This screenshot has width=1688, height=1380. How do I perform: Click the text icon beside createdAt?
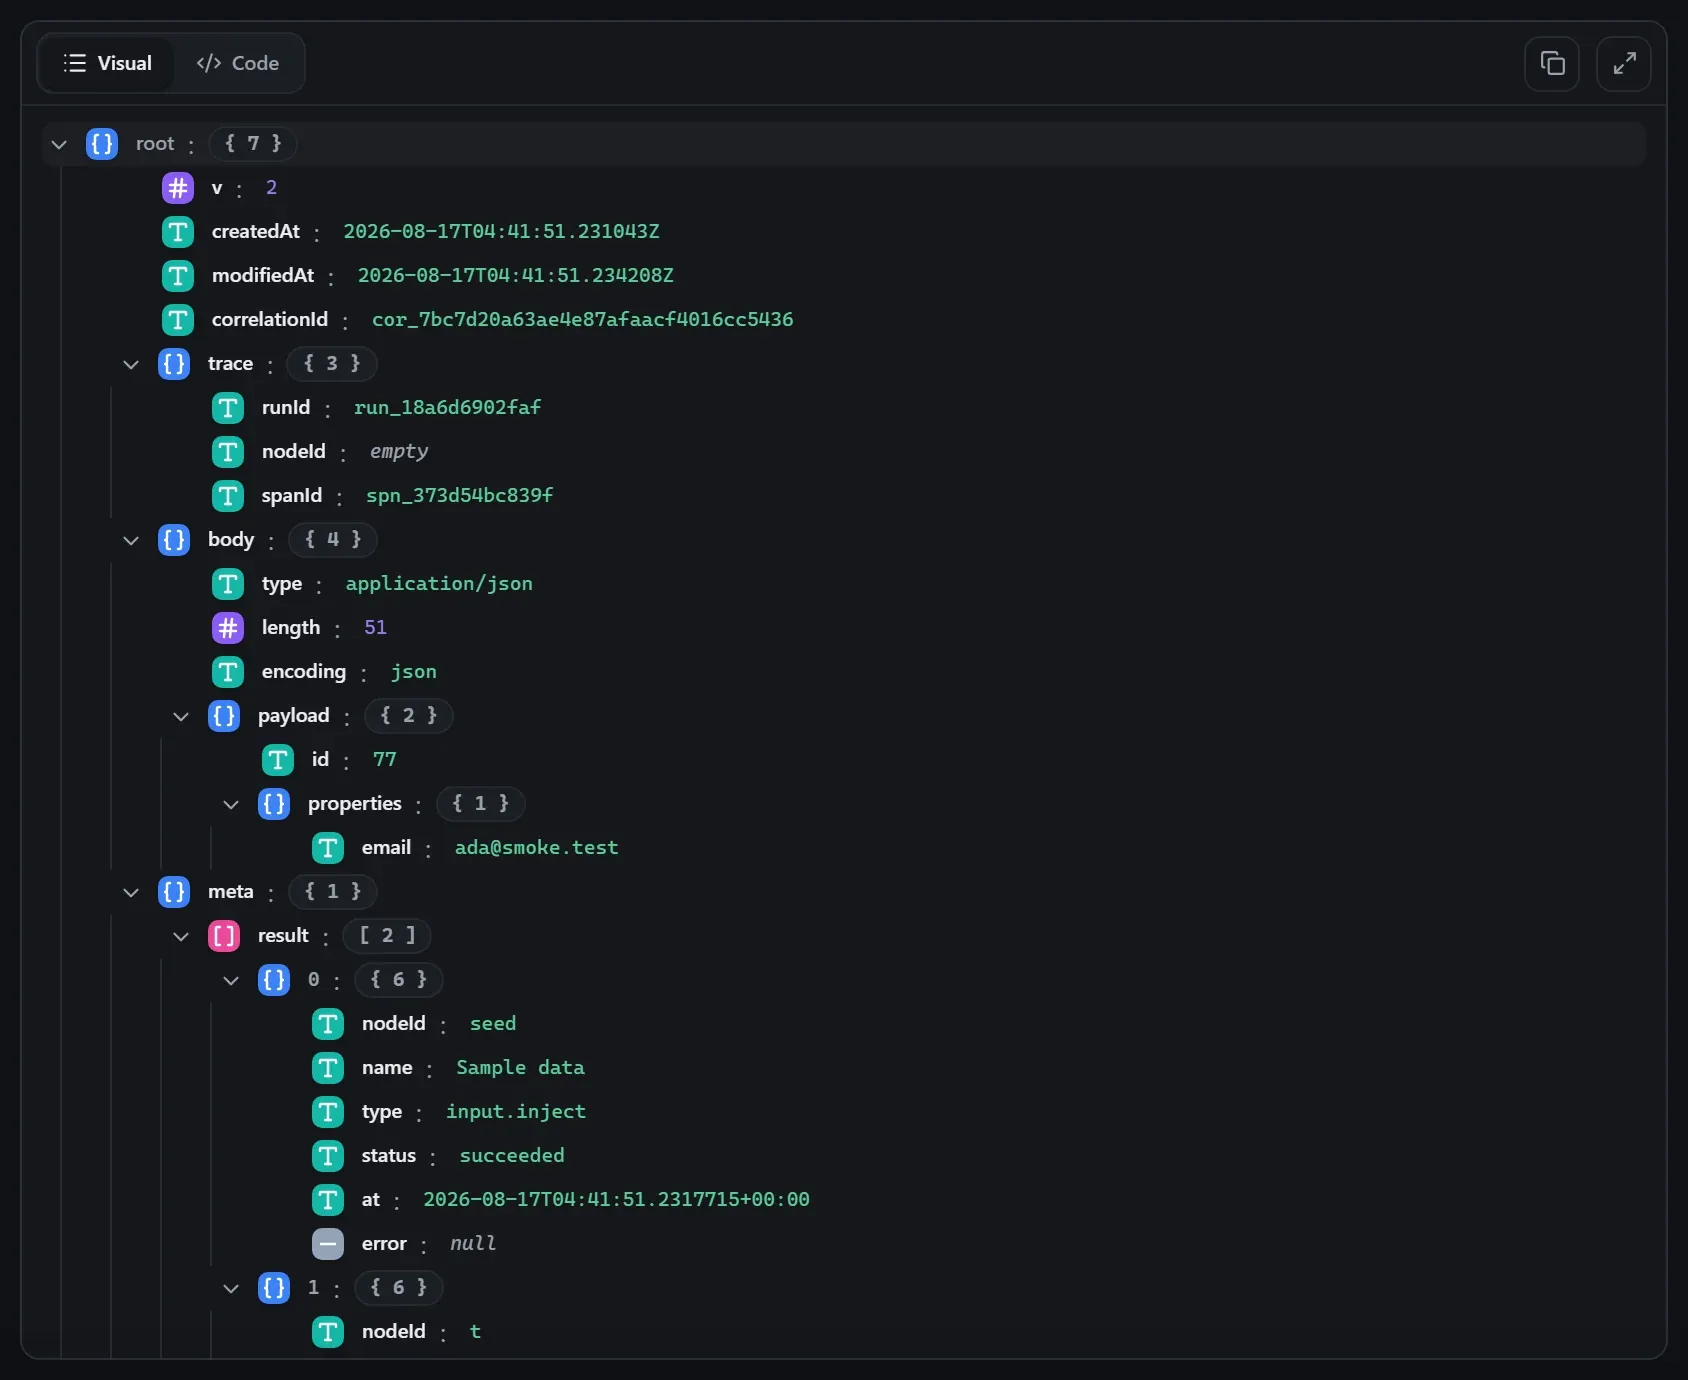coord(178,232)
